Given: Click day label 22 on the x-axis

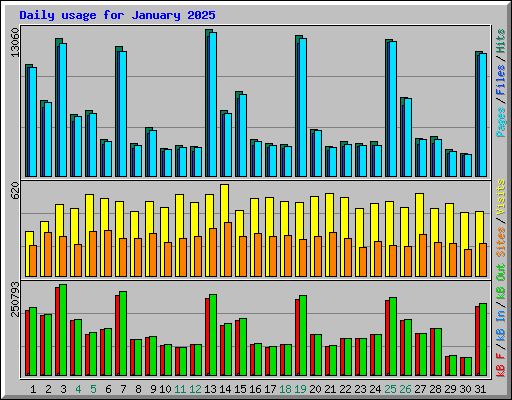Looking at the screenshot, I should click(x=345, y=389).
